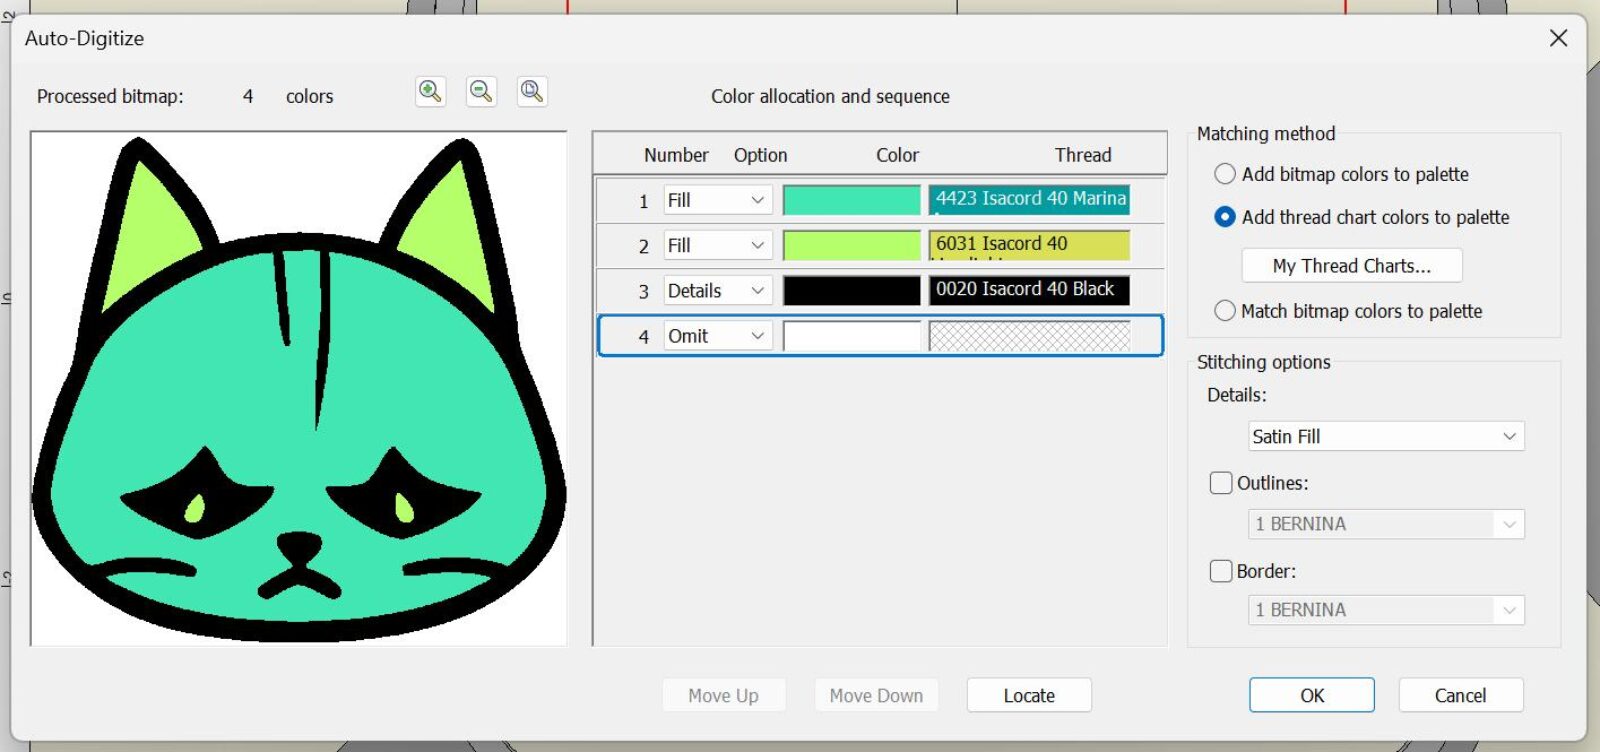
Task: Click the Option column header
Action: tap(760, 155)
